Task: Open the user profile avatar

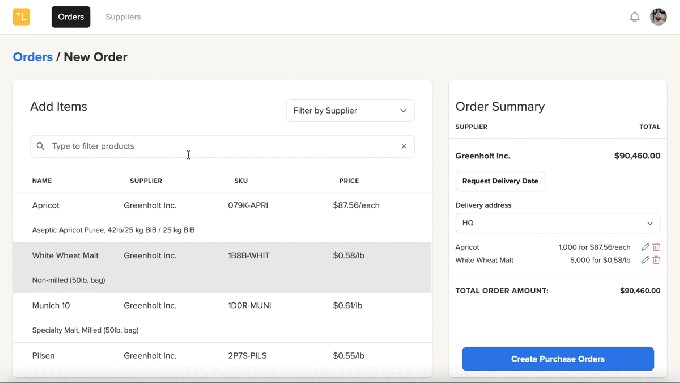Action: [658, 17]
